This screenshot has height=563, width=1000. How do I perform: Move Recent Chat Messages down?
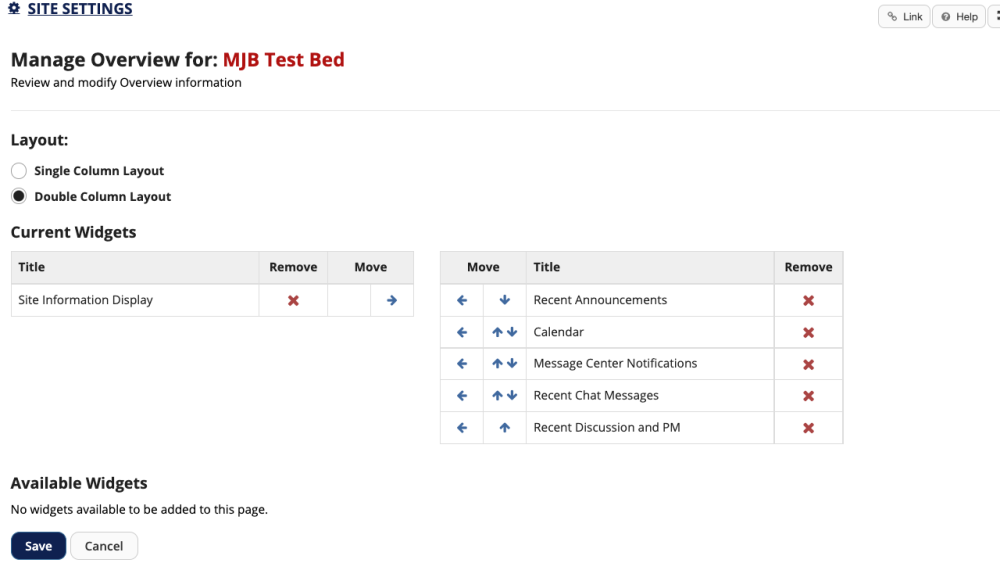point(512,395)
